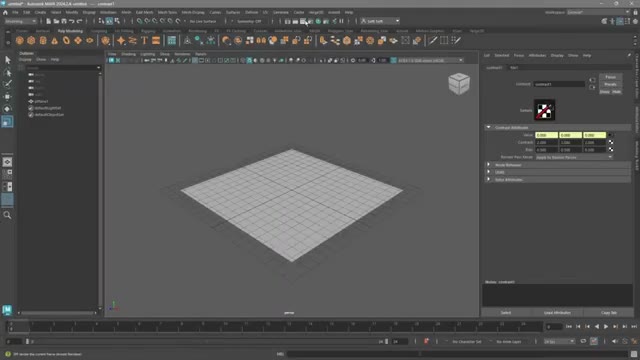The width and height of the screenshot is (640, 360).
Task: Click the first yellow Value input field
Action: click(x=546, y=135)
